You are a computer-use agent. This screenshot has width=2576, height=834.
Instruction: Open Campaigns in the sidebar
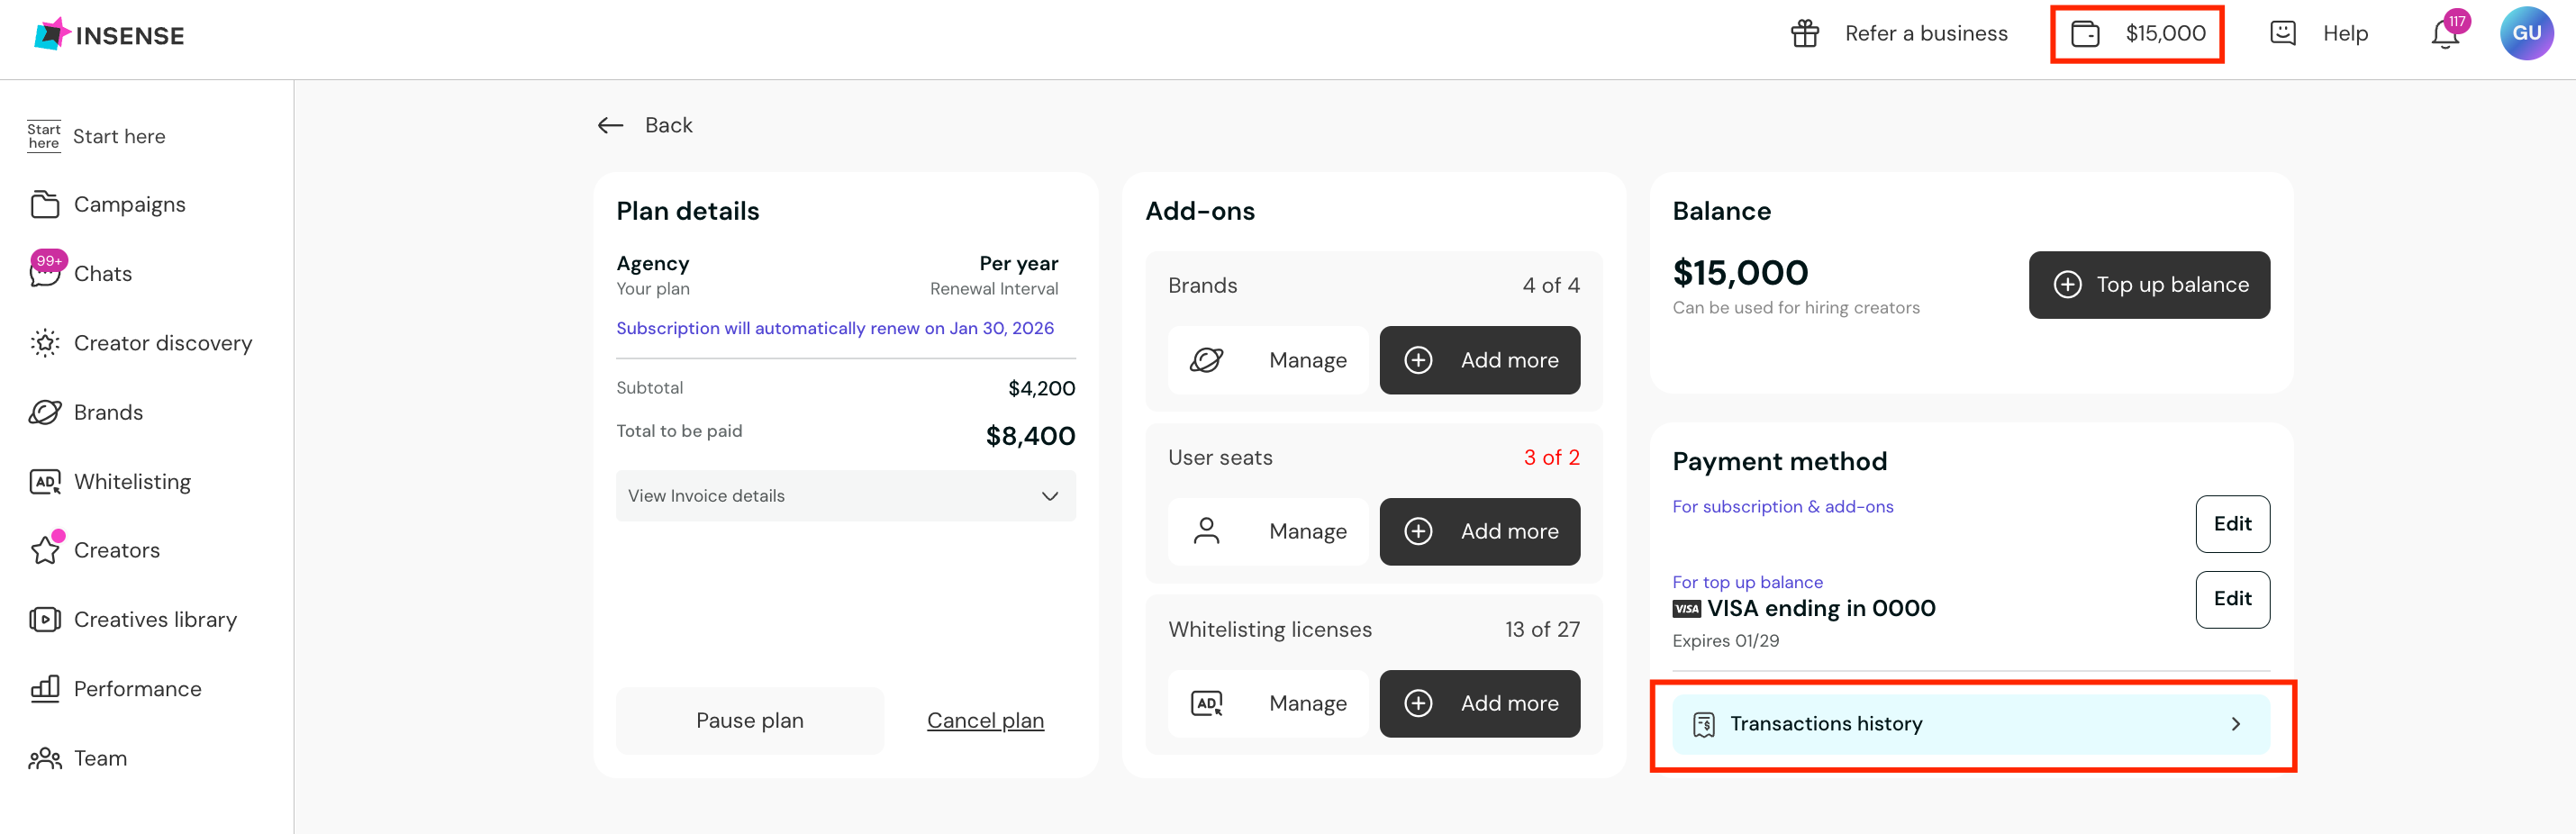tap(129, 204)
